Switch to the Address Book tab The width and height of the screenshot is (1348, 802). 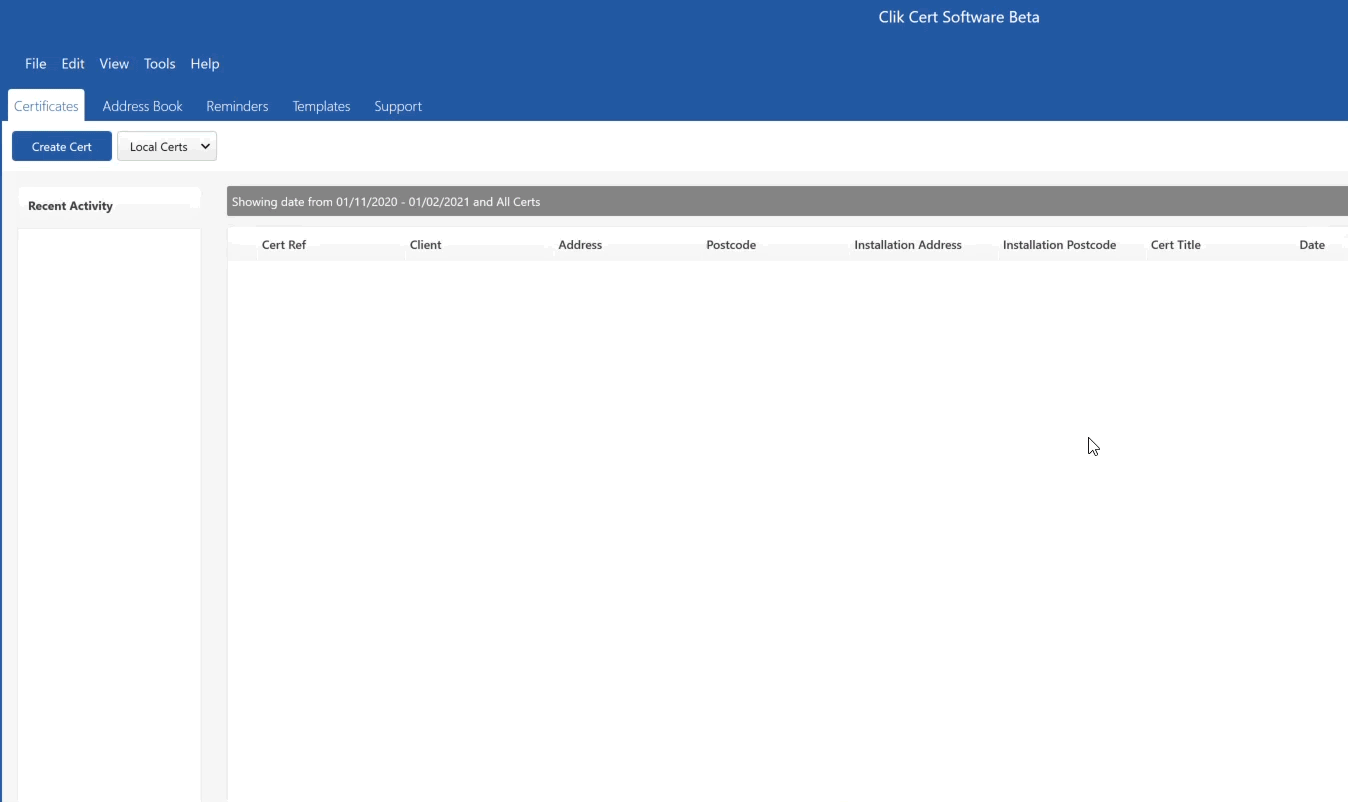click(142, 105)
